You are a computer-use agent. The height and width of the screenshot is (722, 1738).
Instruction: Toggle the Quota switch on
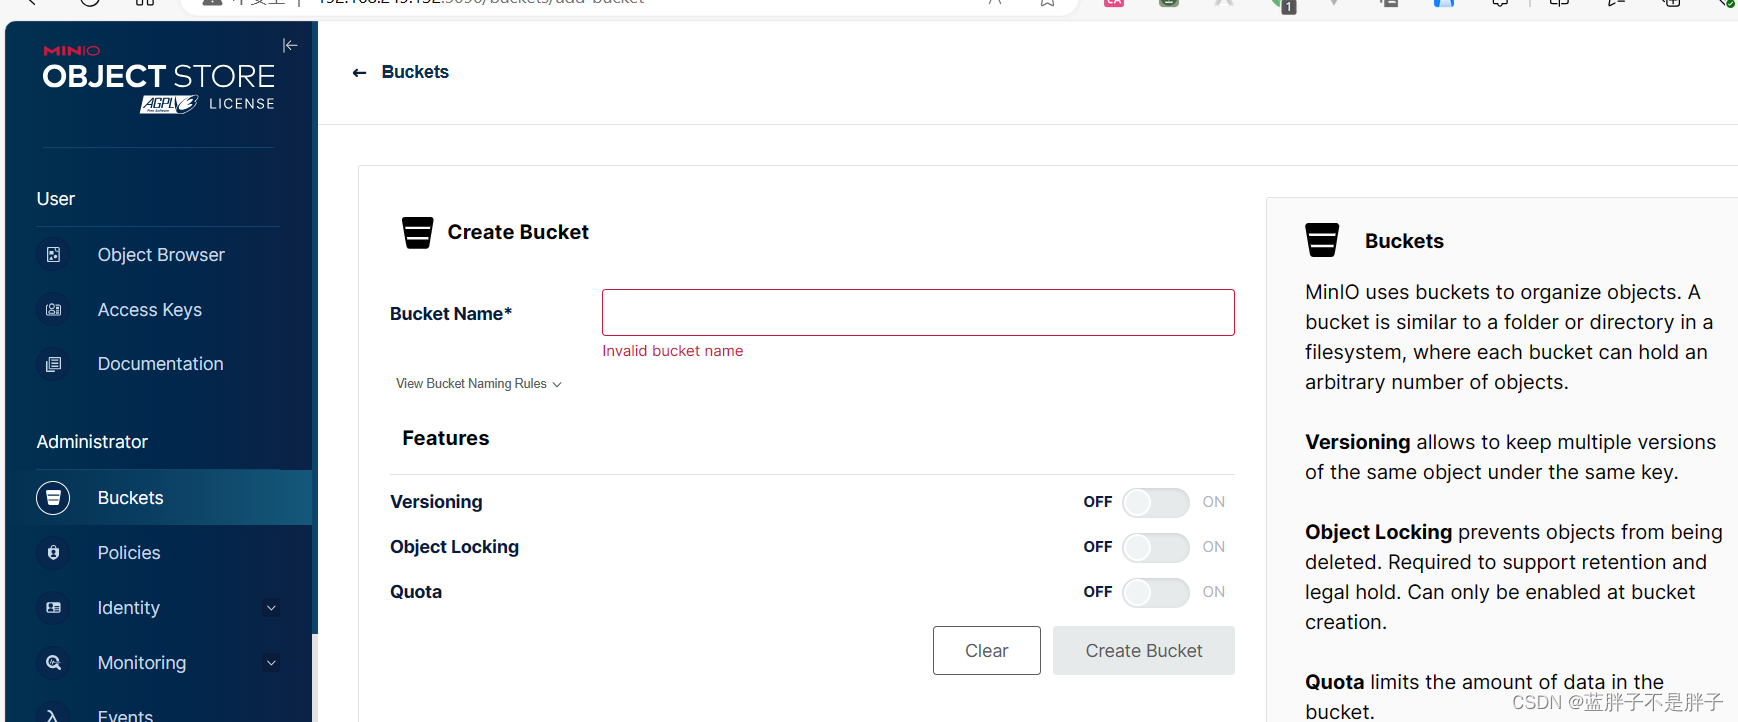pyautogui.click(x=1155, y=592)
